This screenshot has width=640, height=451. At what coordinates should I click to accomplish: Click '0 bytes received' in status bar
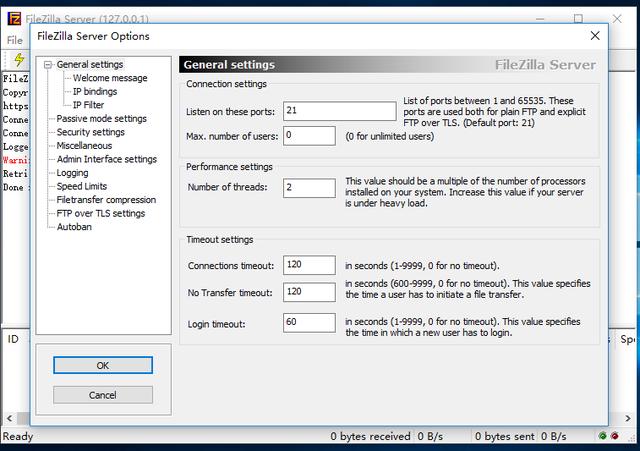(370, 436)
